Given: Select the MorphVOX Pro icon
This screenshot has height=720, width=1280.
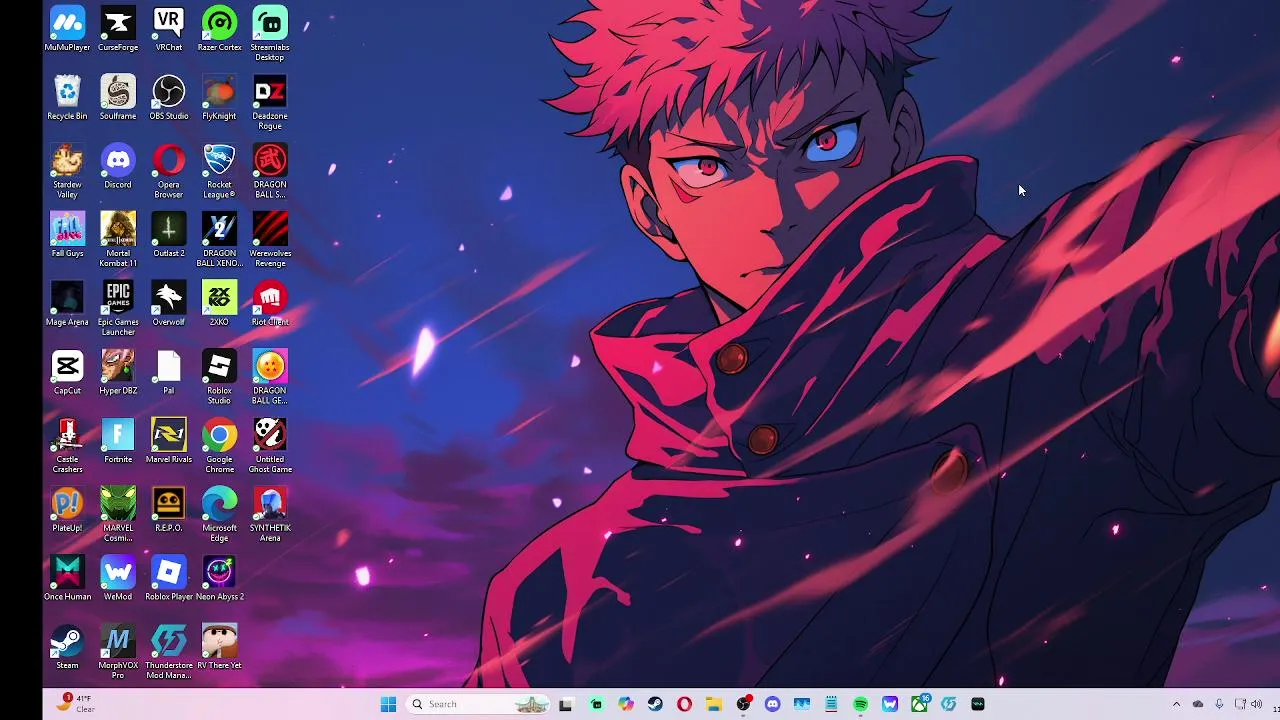Looking at the screenshot, I should 118,653.
